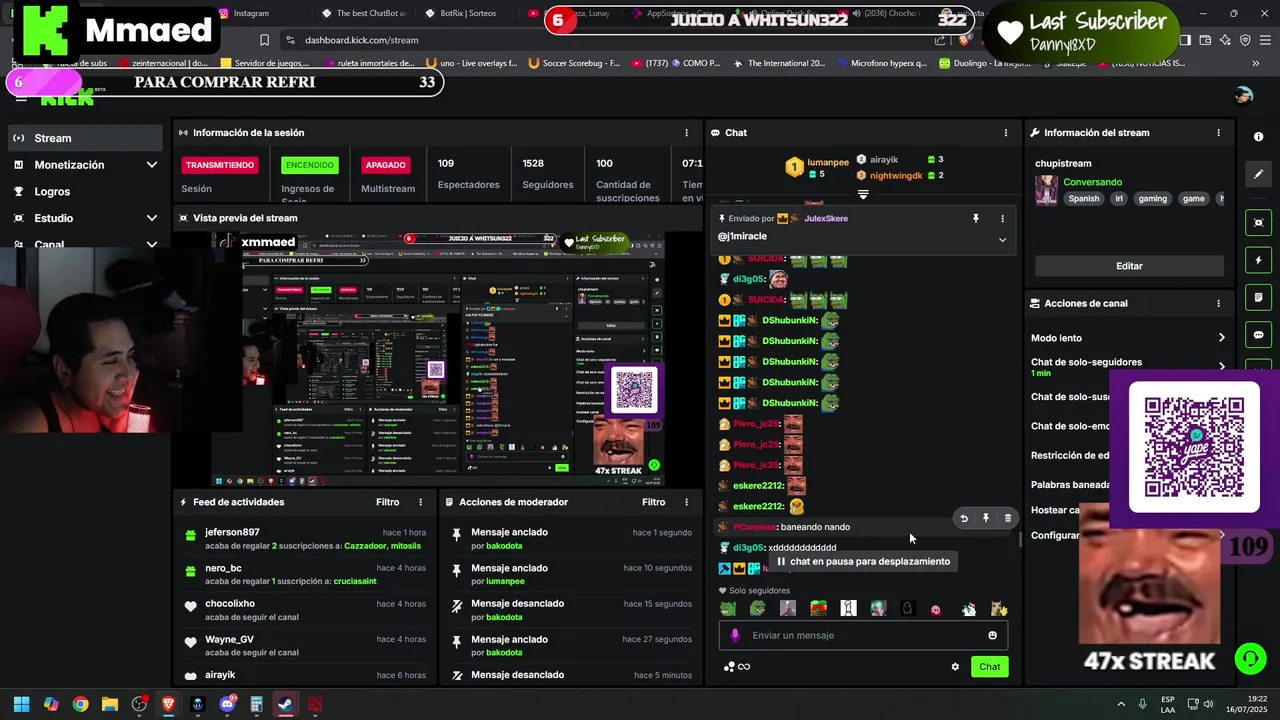
Task: Open Acciones de moderador three-dot menu
Action: click(x=686, y=502)
